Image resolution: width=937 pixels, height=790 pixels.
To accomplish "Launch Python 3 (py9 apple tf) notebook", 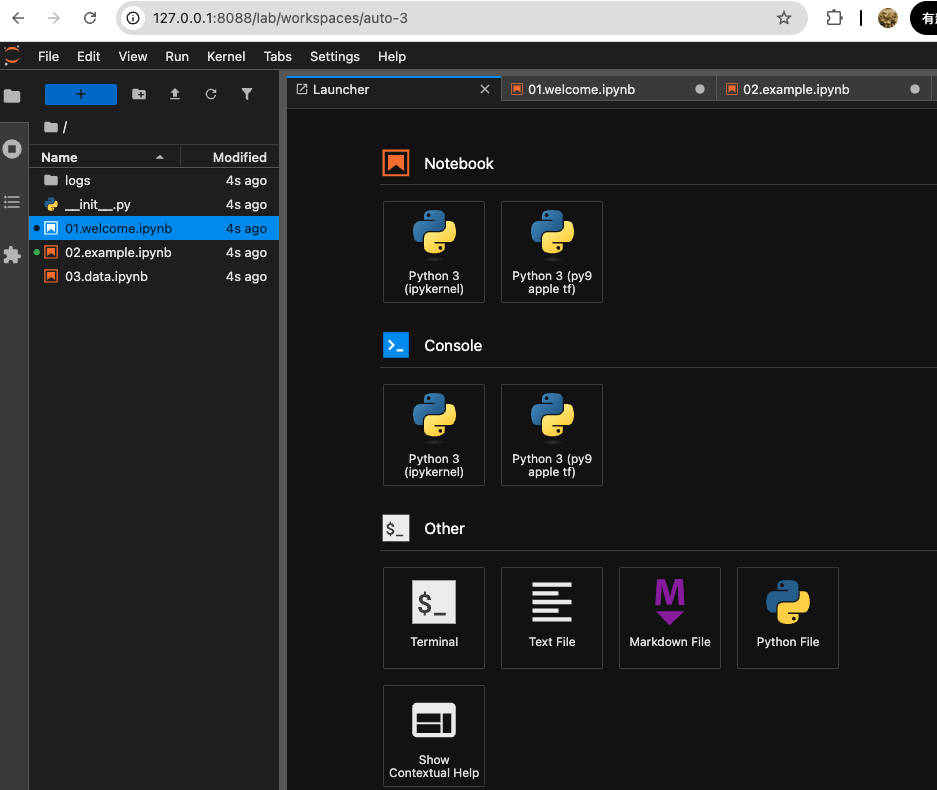I will point(552,252).
